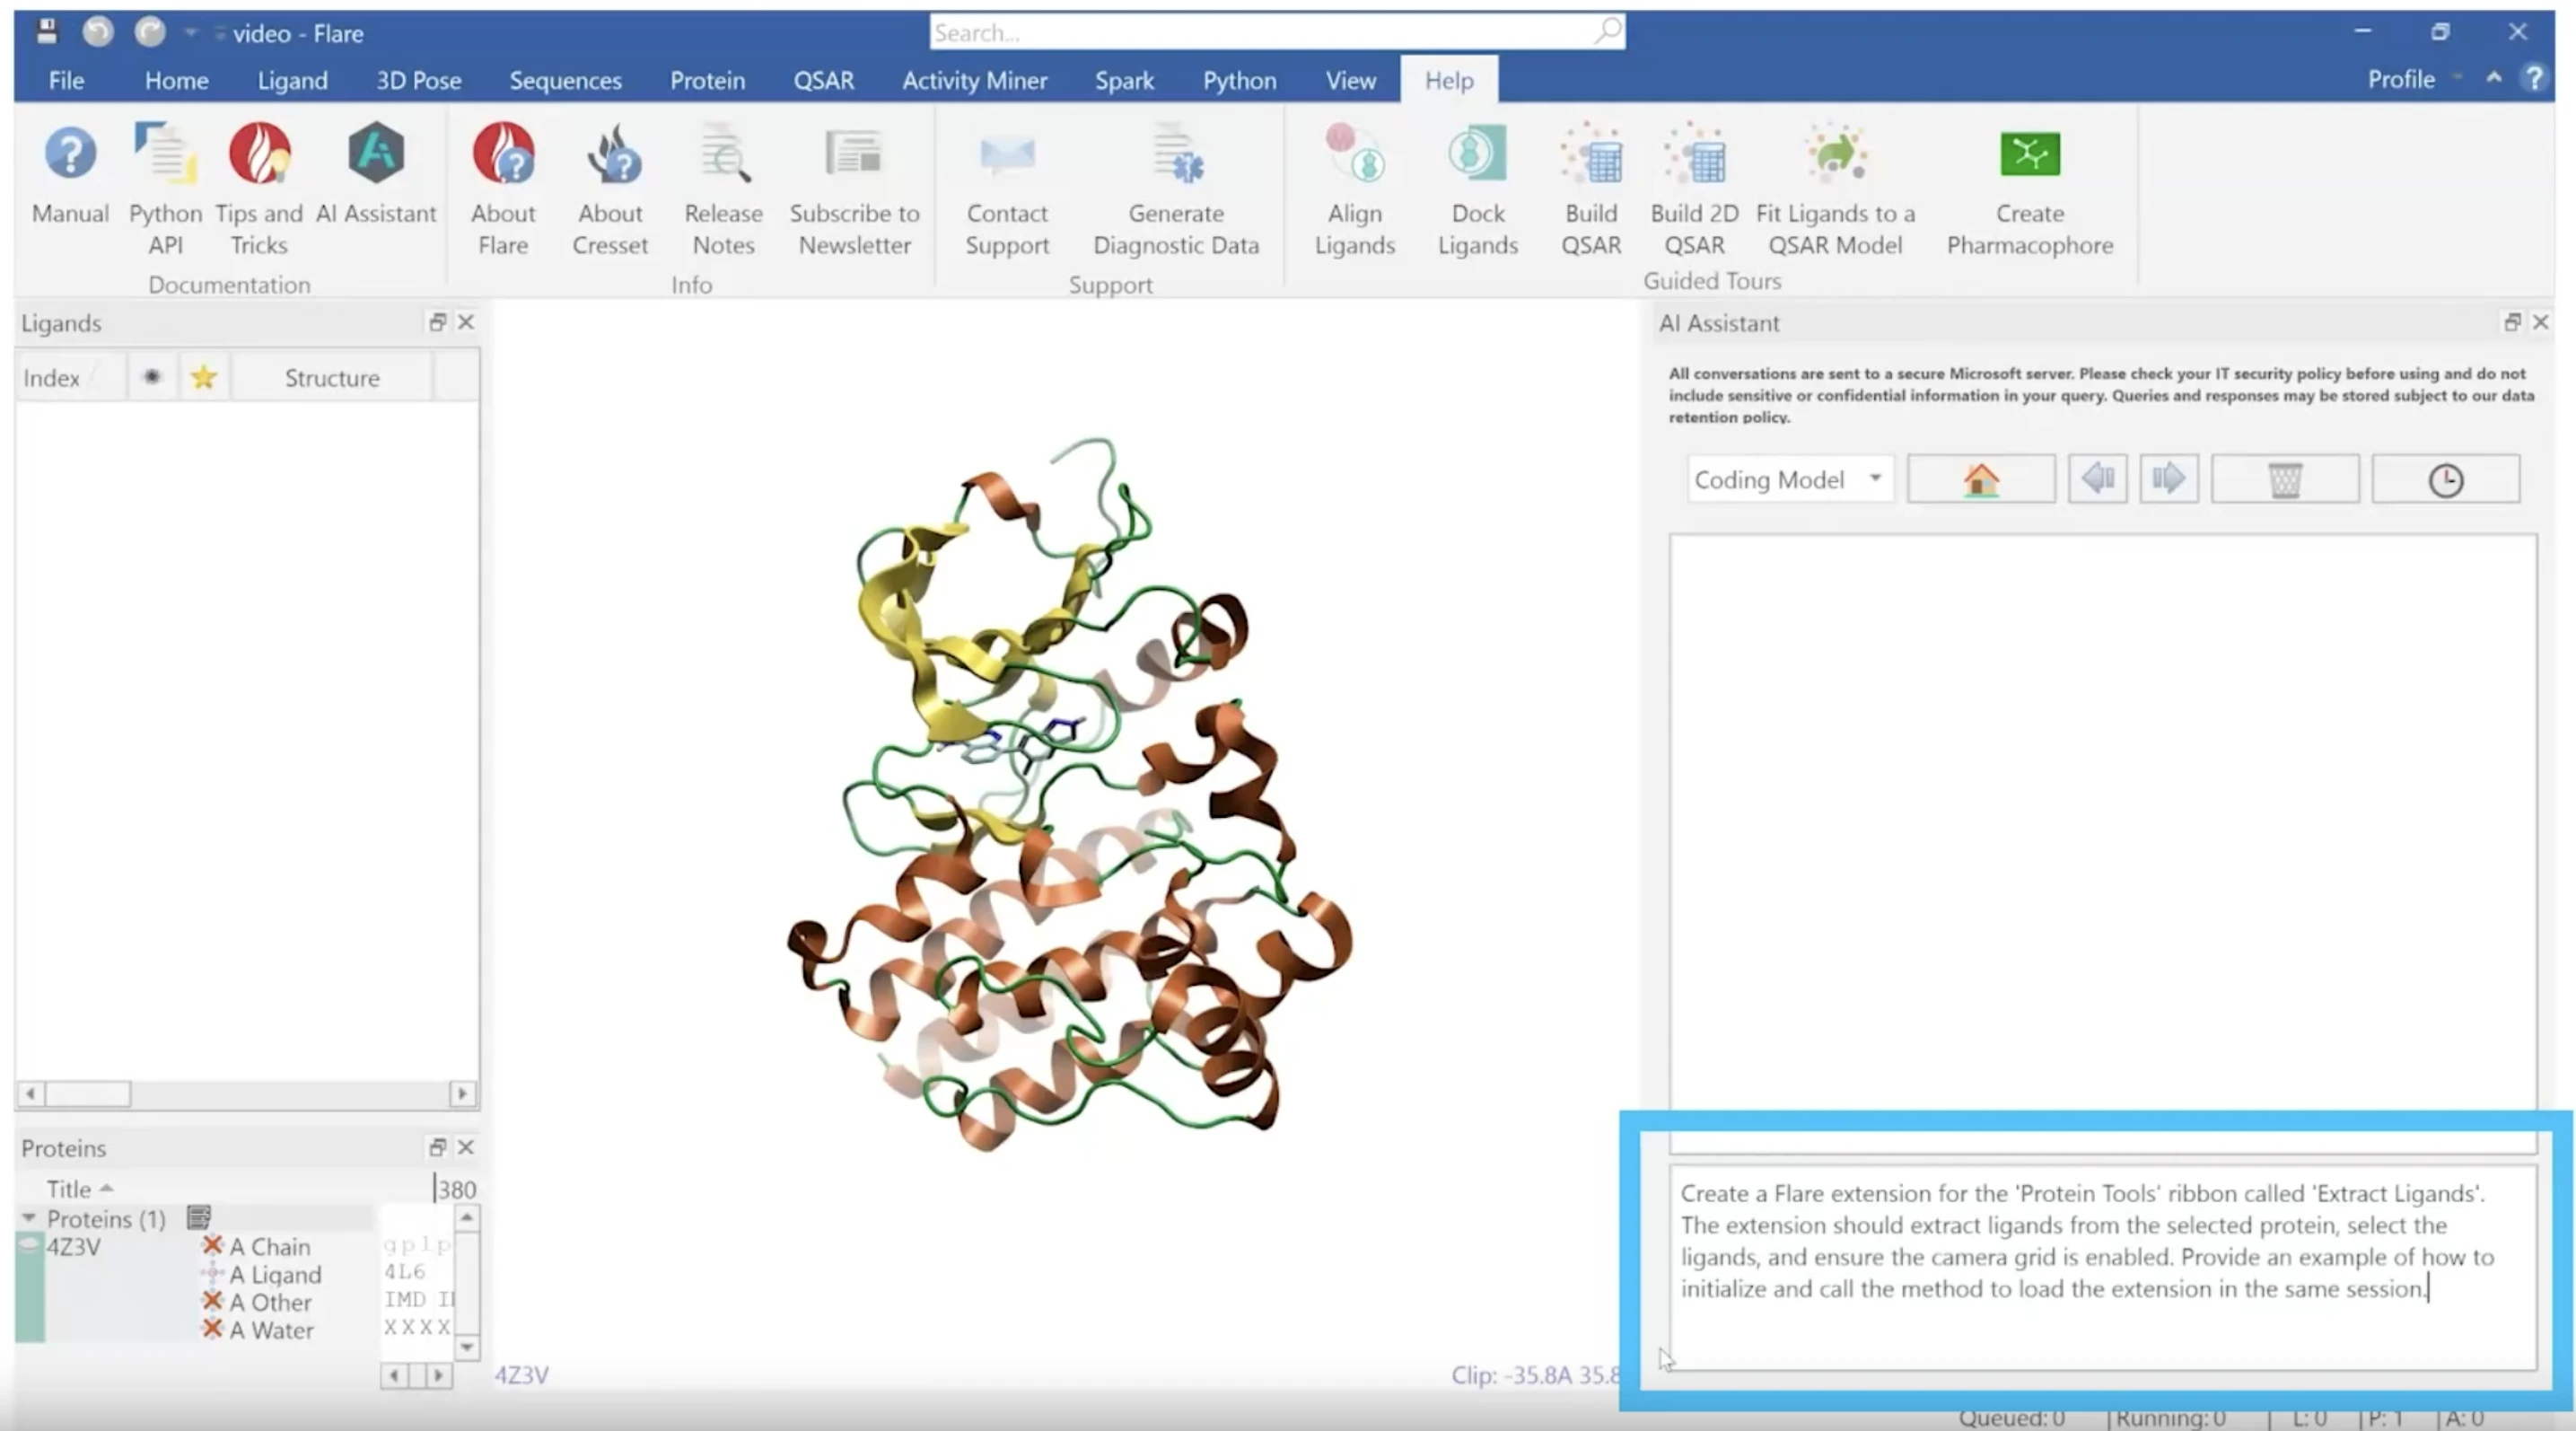Click the Index column header
Image resolution: width=2576 pixels, height=1431 pixels.
tap(71, 377)
